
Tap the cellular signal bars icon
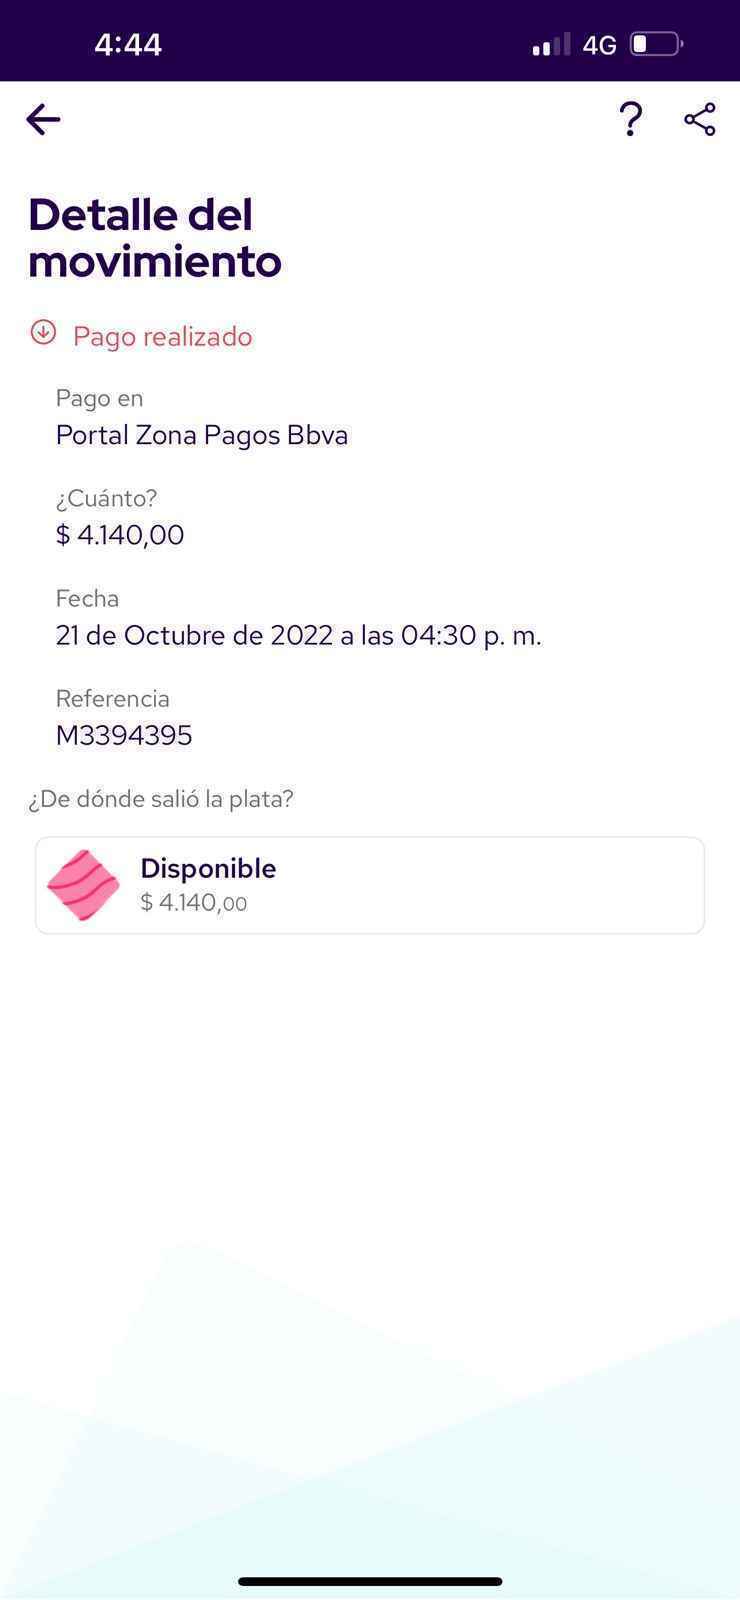[x=550, y=45]
